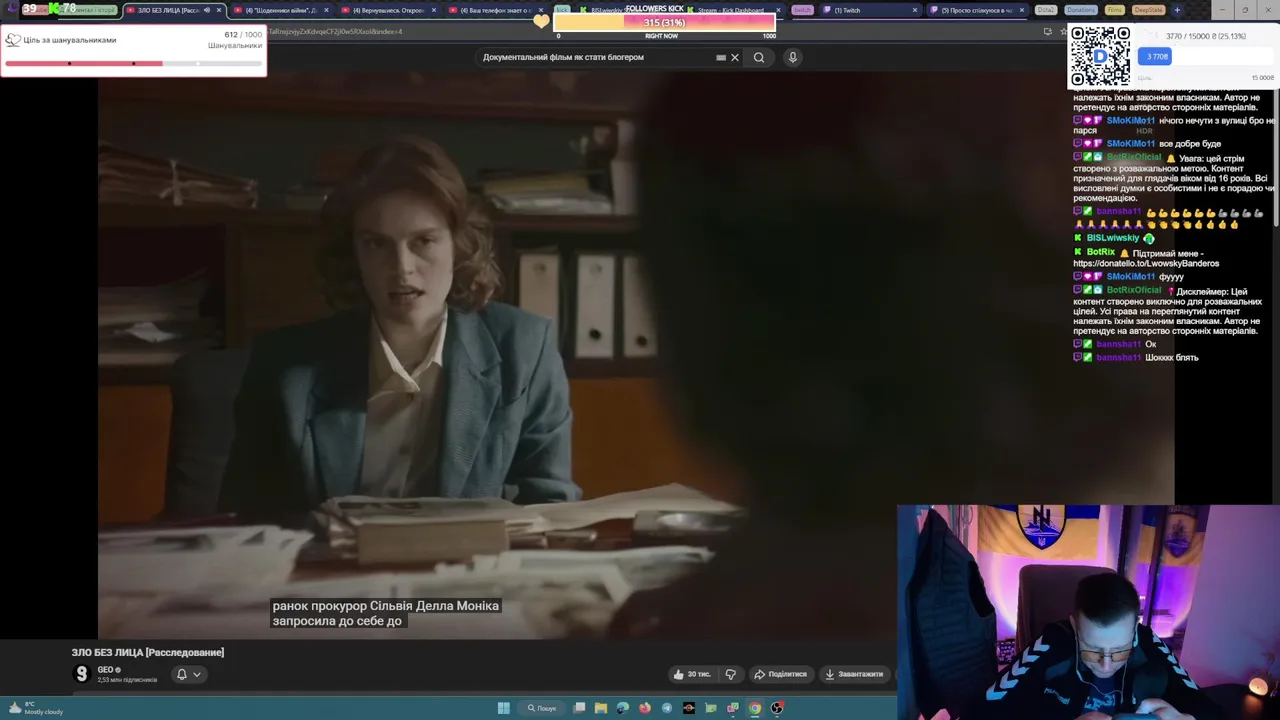The width and height of the screenshot is (1280, 720).
Task: Open the DeepState bookmark
Action: click(x=1148, y=10)
